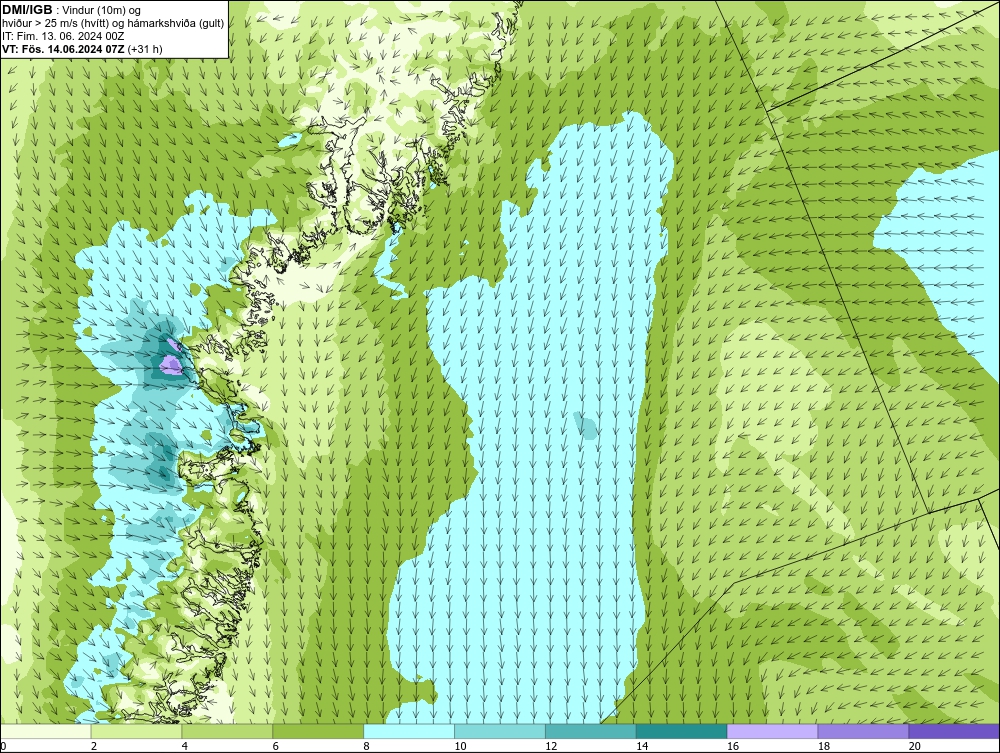Click the 'hviður > 25 m/s' description line
Viewport: 1000px width, 753px height.
pos(113,23)
